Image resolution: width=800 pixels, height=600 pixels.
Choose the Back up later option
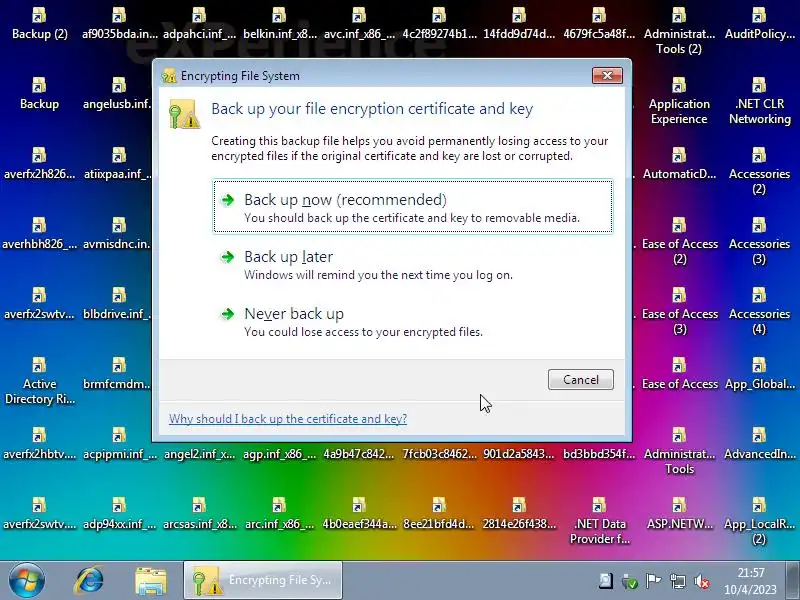coord(412,264)
